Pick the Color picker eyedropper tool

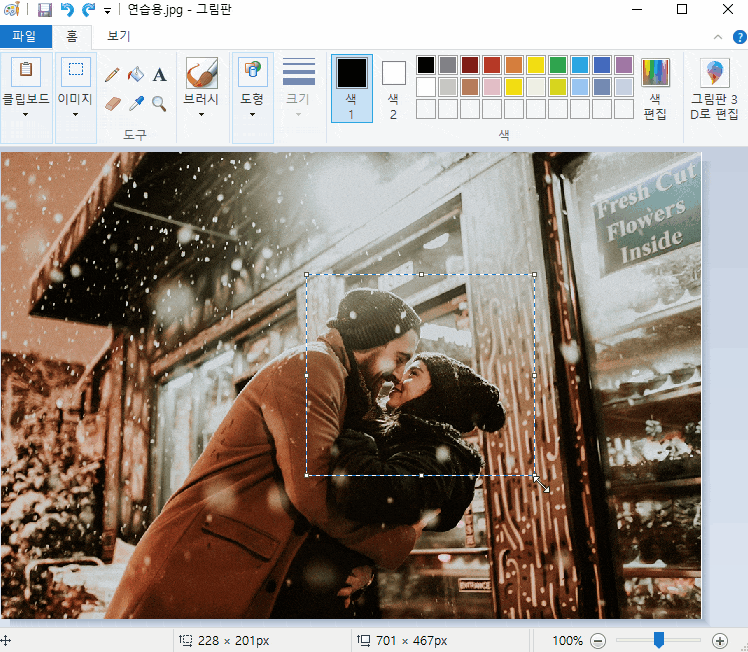(x=136, y=103)
